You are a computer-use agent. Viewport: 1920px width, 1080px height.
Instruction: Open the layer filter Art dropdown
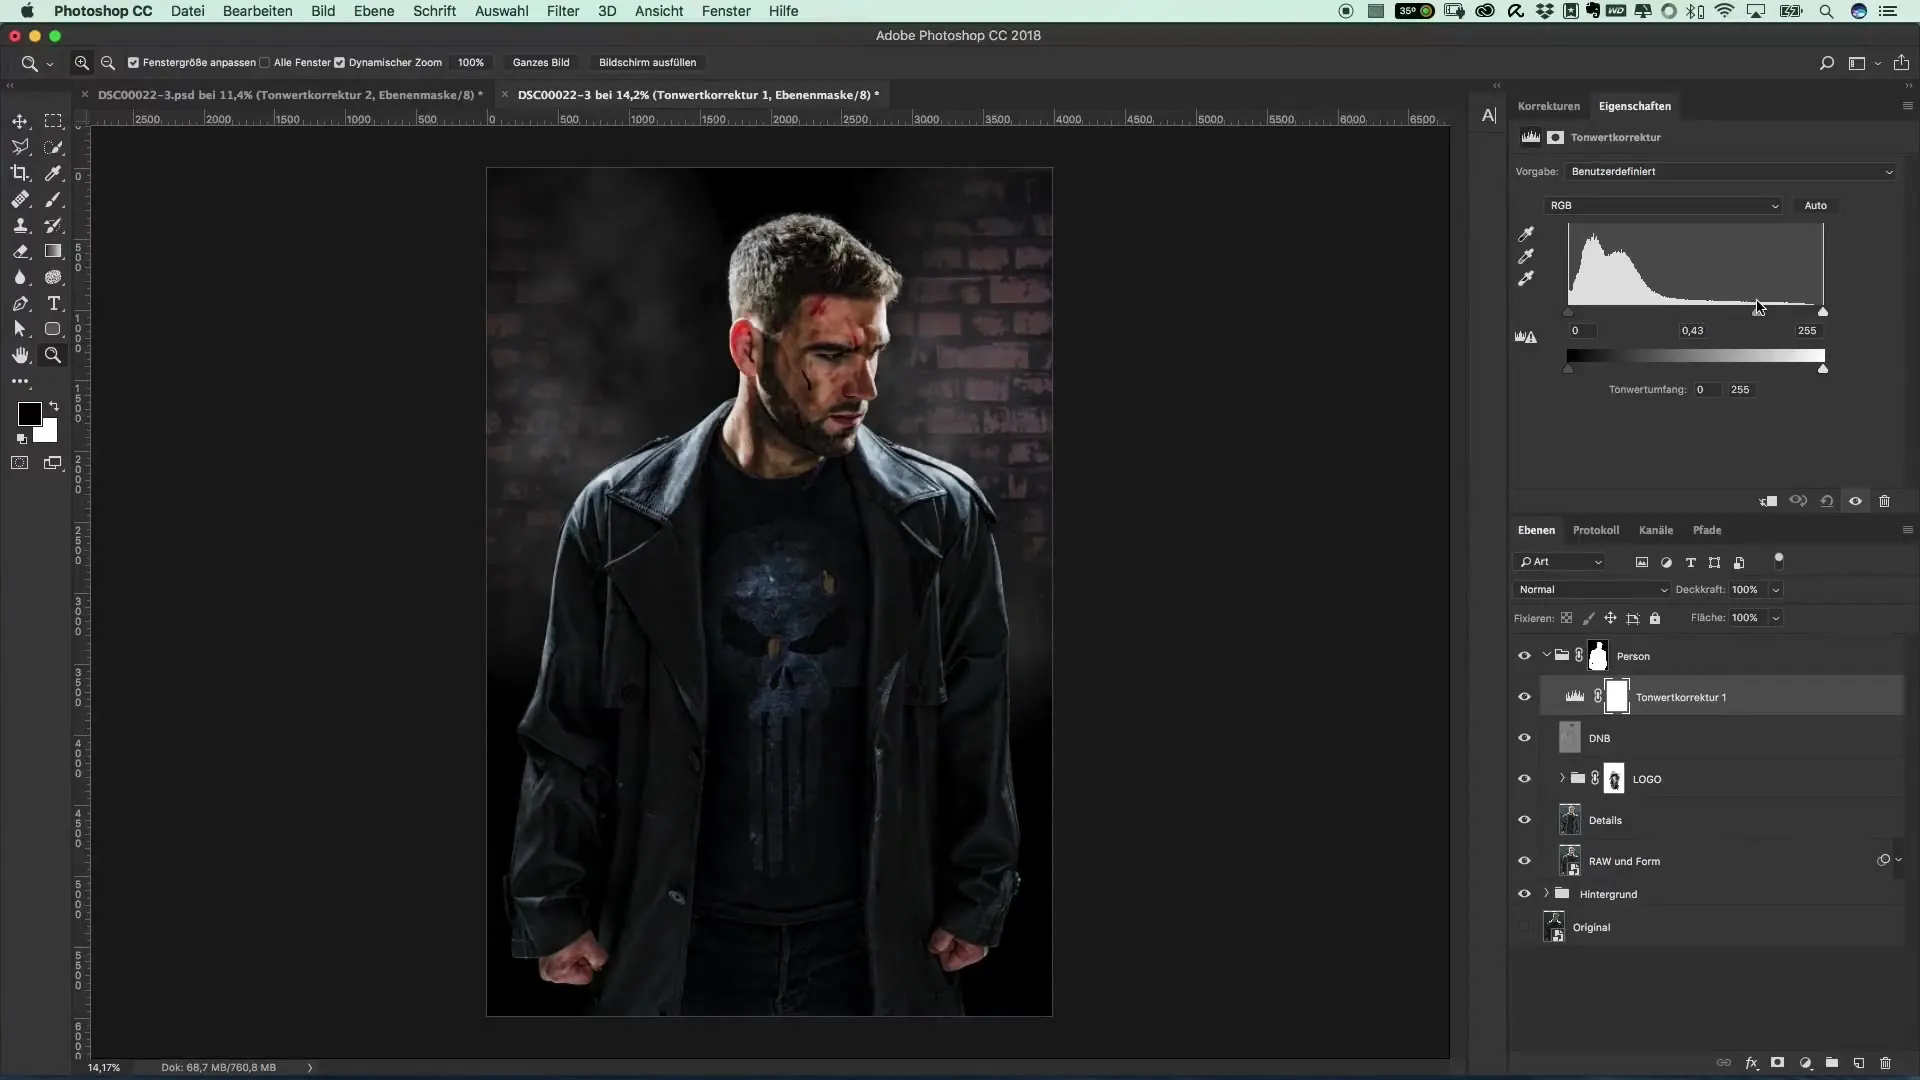1561,562
